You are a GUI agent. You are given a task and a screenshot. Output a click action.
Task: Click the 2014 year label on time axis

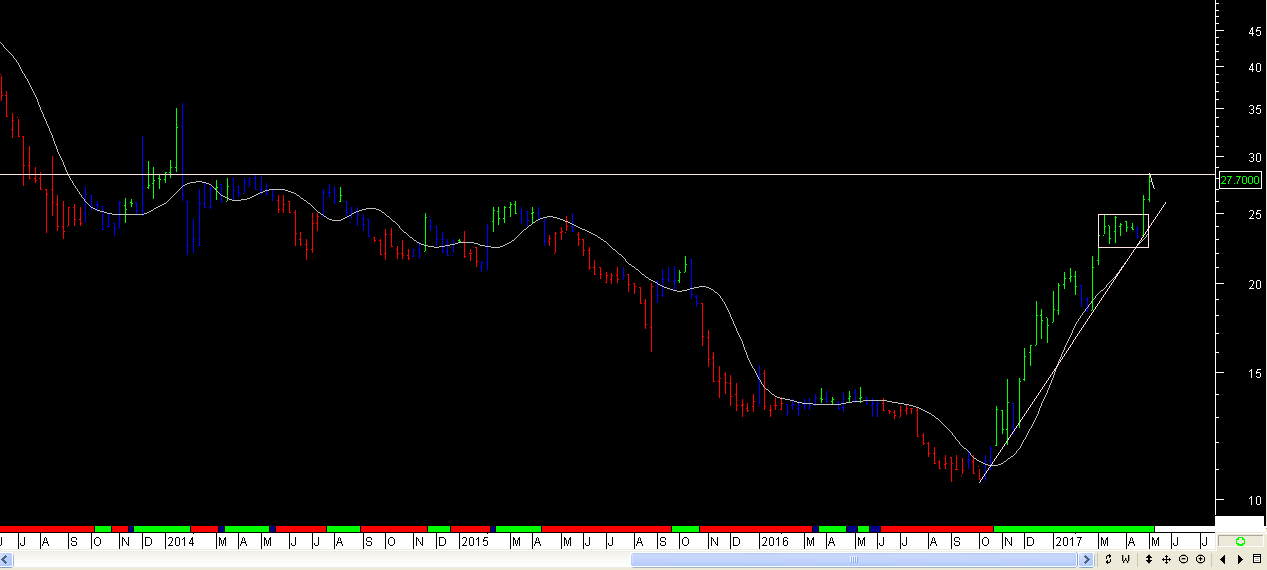coord(181,541)
